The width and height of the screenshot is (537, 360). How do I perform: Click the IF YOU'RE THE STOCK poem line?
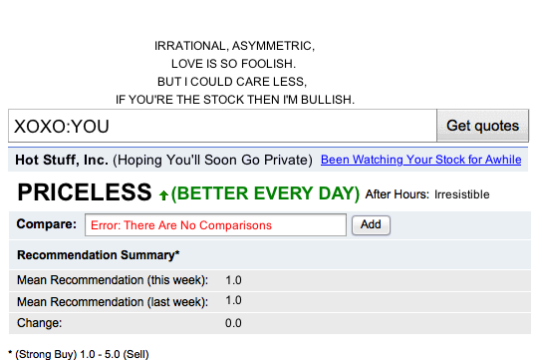(x=235, y=100)
